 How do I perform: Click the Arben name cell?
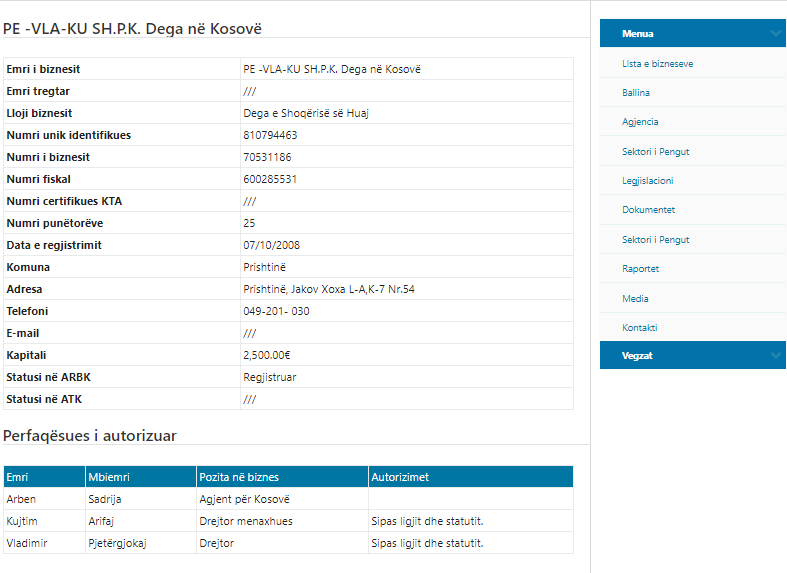pyautogui.click(x=21, y=499)
